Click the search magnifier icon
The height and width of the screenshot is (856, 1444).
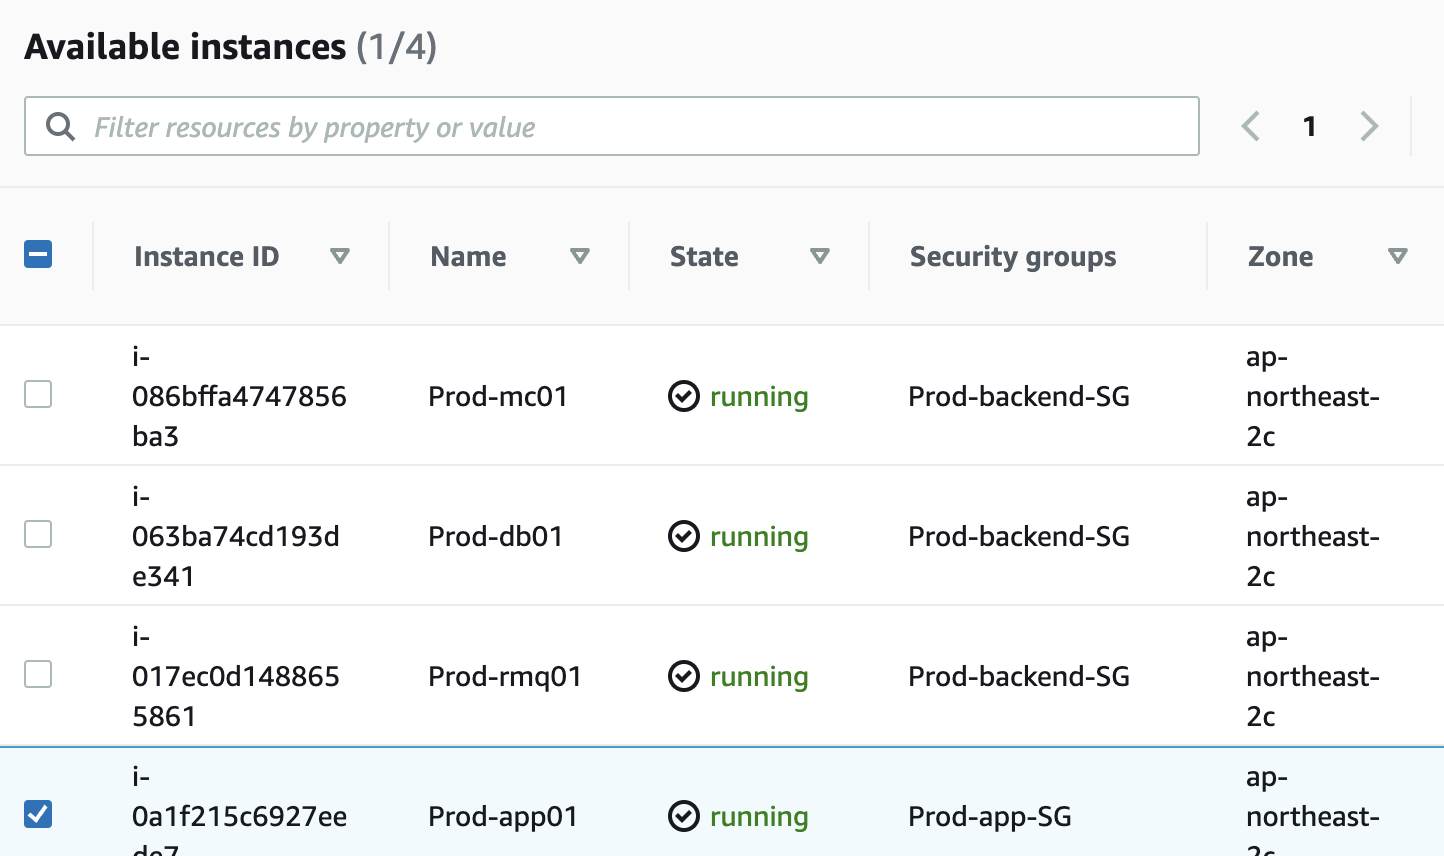[61, 127]
